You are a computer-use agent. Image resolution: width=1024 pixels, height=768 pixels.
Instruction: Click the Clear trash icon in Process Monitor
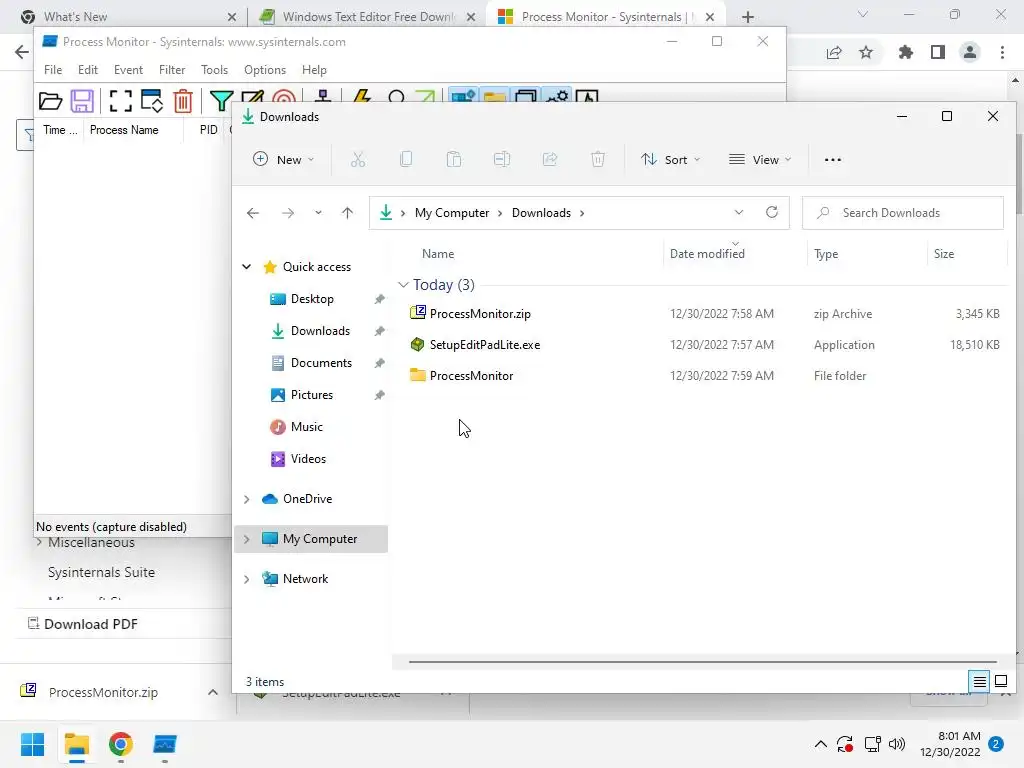click(x=183, y=101)
